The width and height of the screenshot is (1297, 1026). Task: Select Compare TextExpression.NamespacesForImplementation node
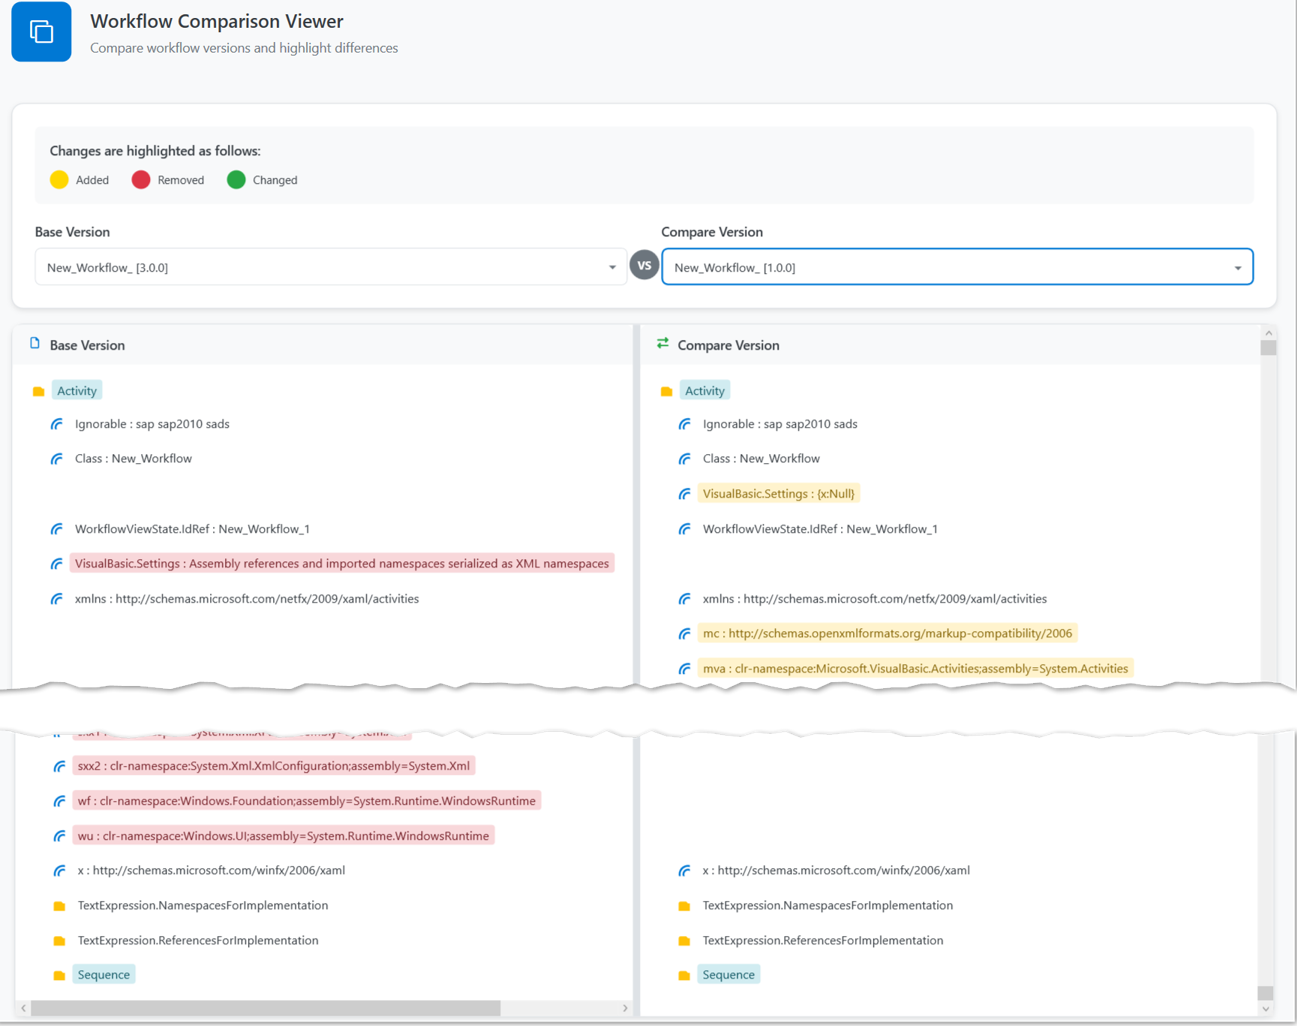(828, 905)
